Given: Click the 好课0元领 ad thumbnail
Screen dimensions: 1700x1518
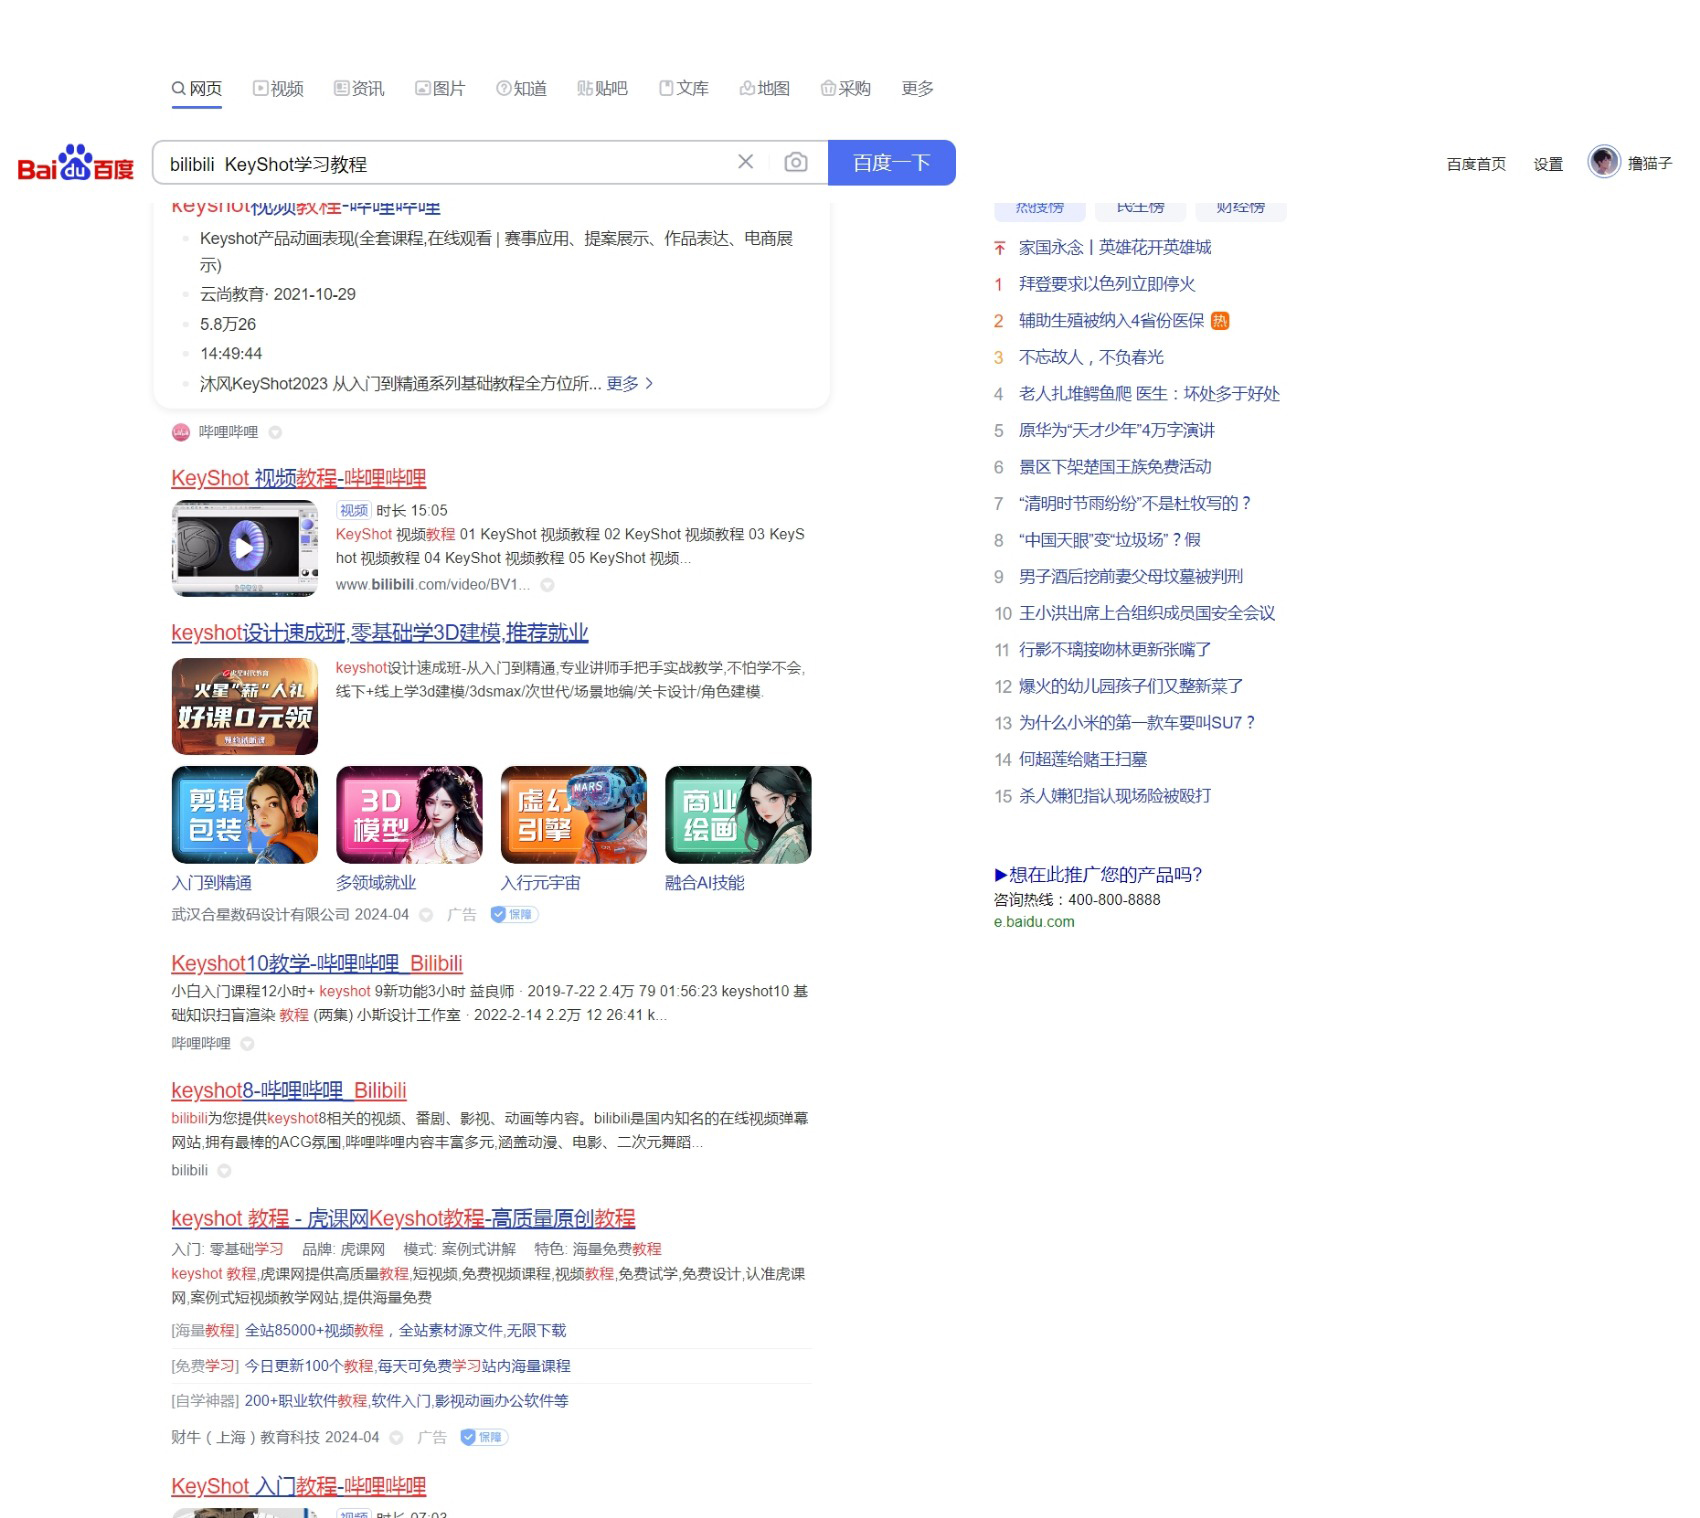Looking at the screenshot, I should [x=244, y=706].
